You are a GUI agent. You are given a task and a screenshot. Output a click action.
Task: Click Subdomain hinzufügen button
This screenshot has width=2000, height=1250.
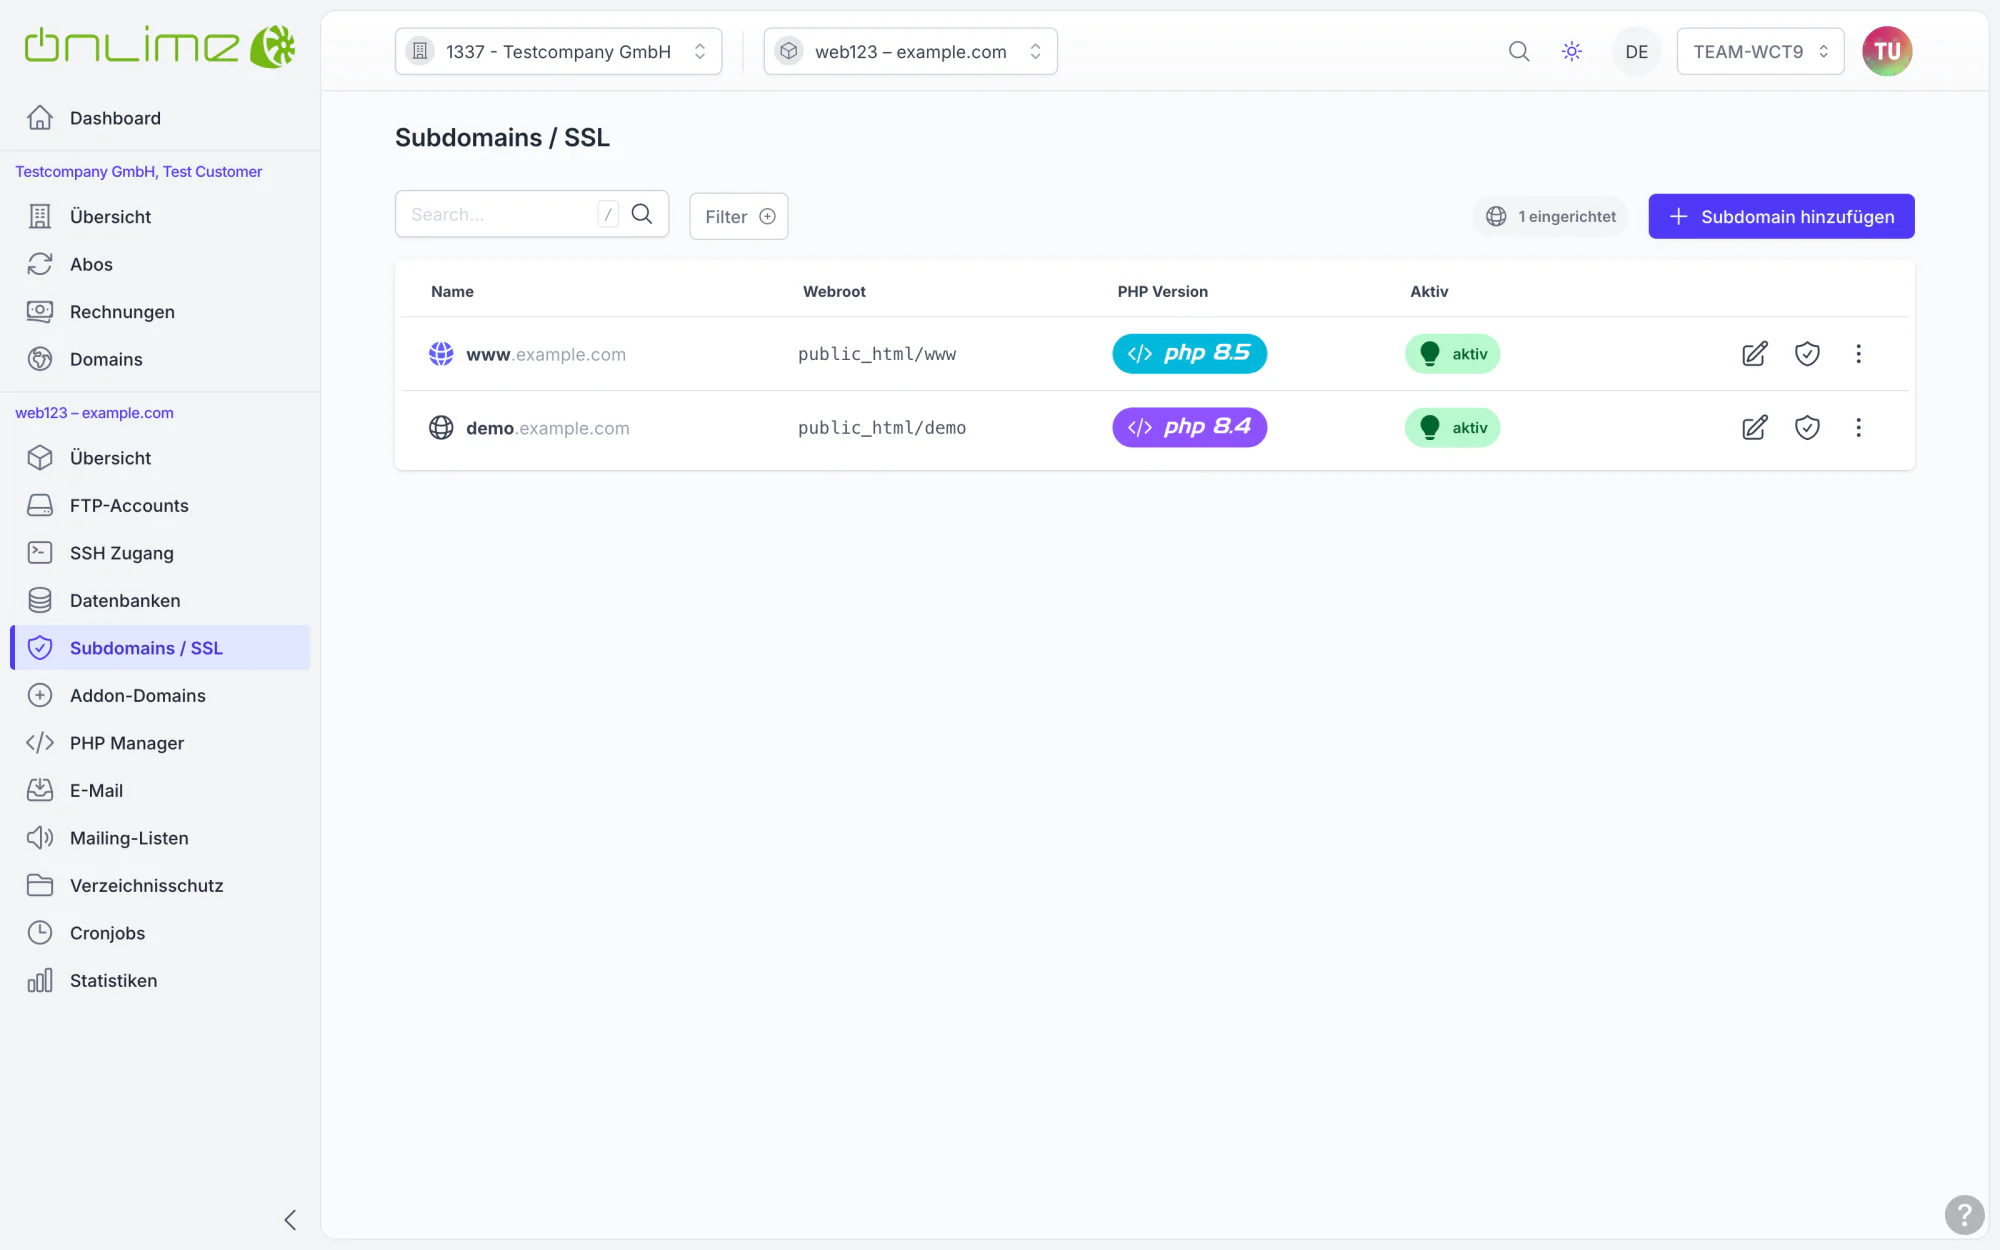pyautogui.click(x=1781, y=216)
